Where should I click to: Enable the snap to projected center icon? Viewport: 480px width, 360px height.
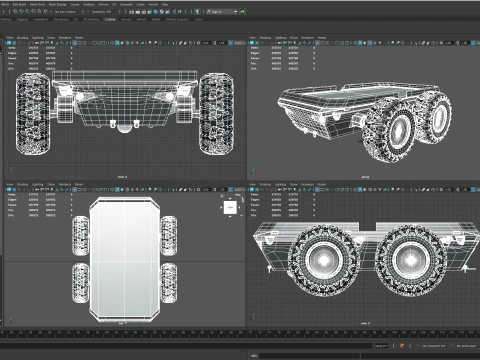(33, 11)
